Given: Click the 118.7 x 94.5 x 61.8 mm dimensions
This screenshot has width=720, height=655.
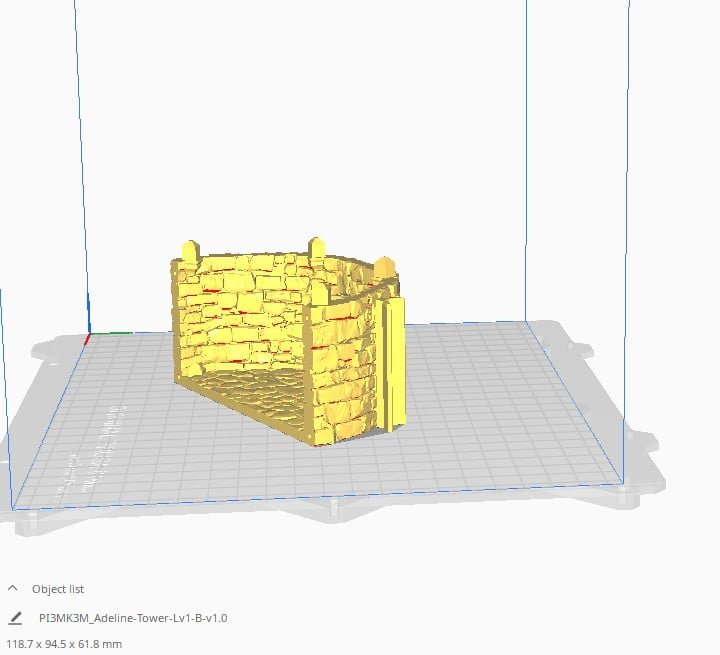Looking at the screenshot, I should point(64,644).
